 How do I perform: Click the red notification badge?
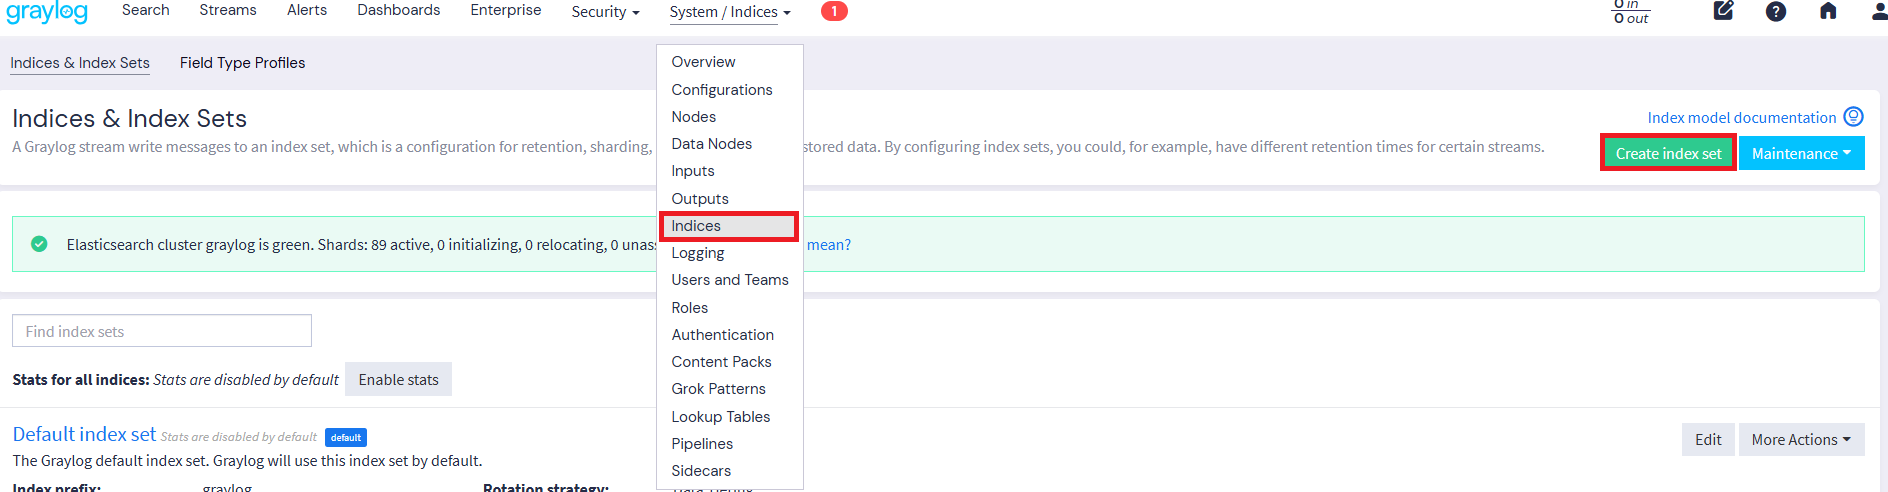click(834, 11)
